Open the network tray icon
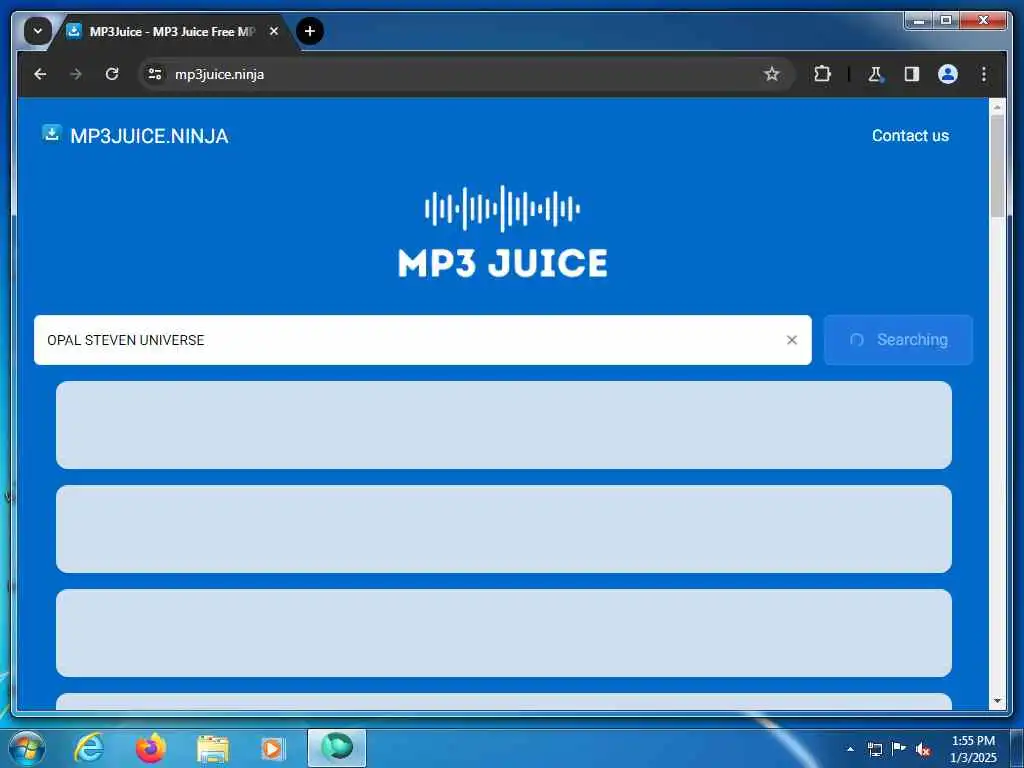The height and width of the screenshot is (768, 1024). pyautogui.click(x=874, y=749)
